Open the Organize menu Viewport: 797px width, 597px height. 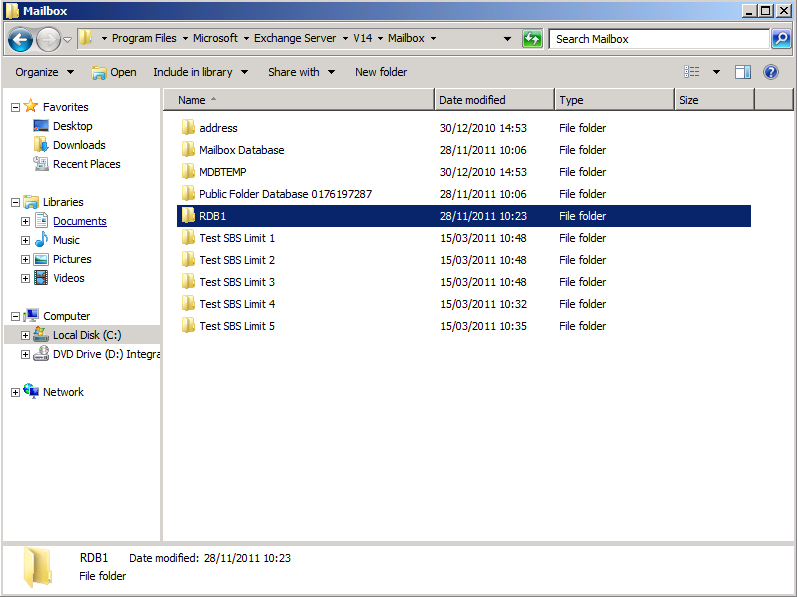point(44,72)
